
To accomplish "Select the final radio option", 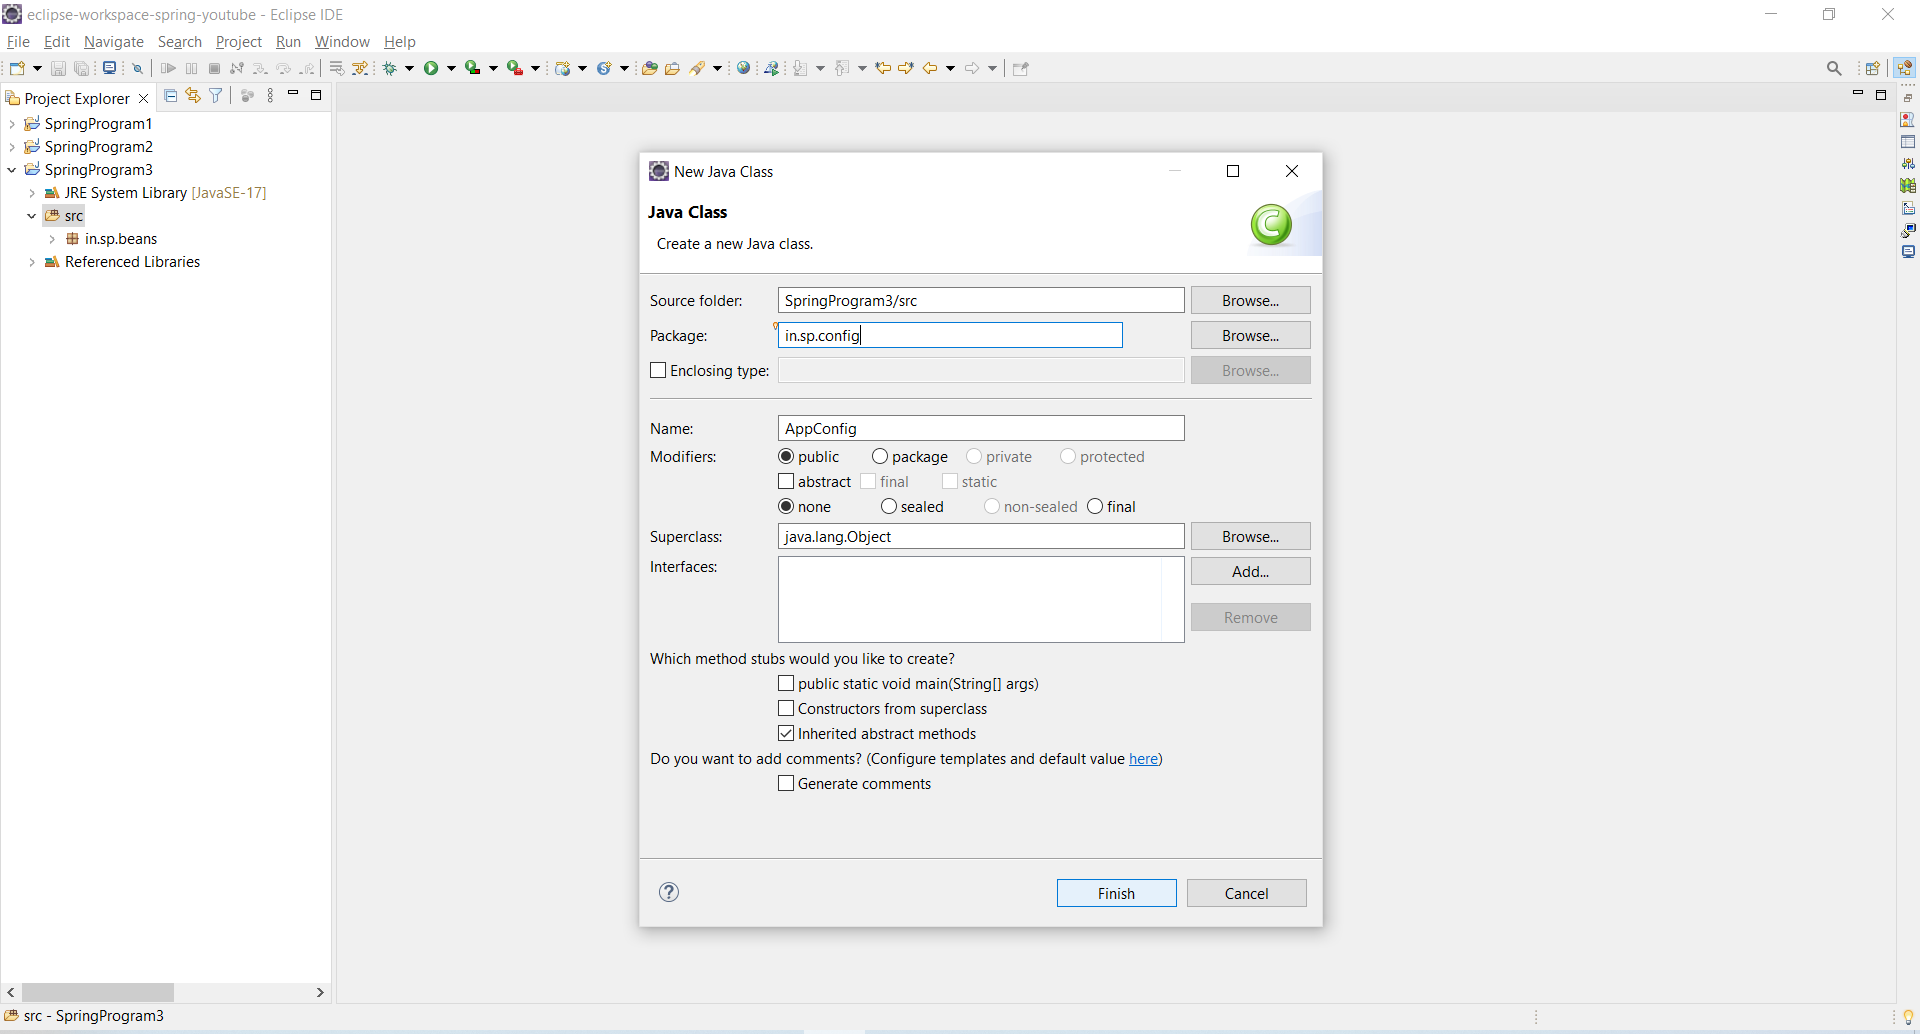I will [1095, 506].
